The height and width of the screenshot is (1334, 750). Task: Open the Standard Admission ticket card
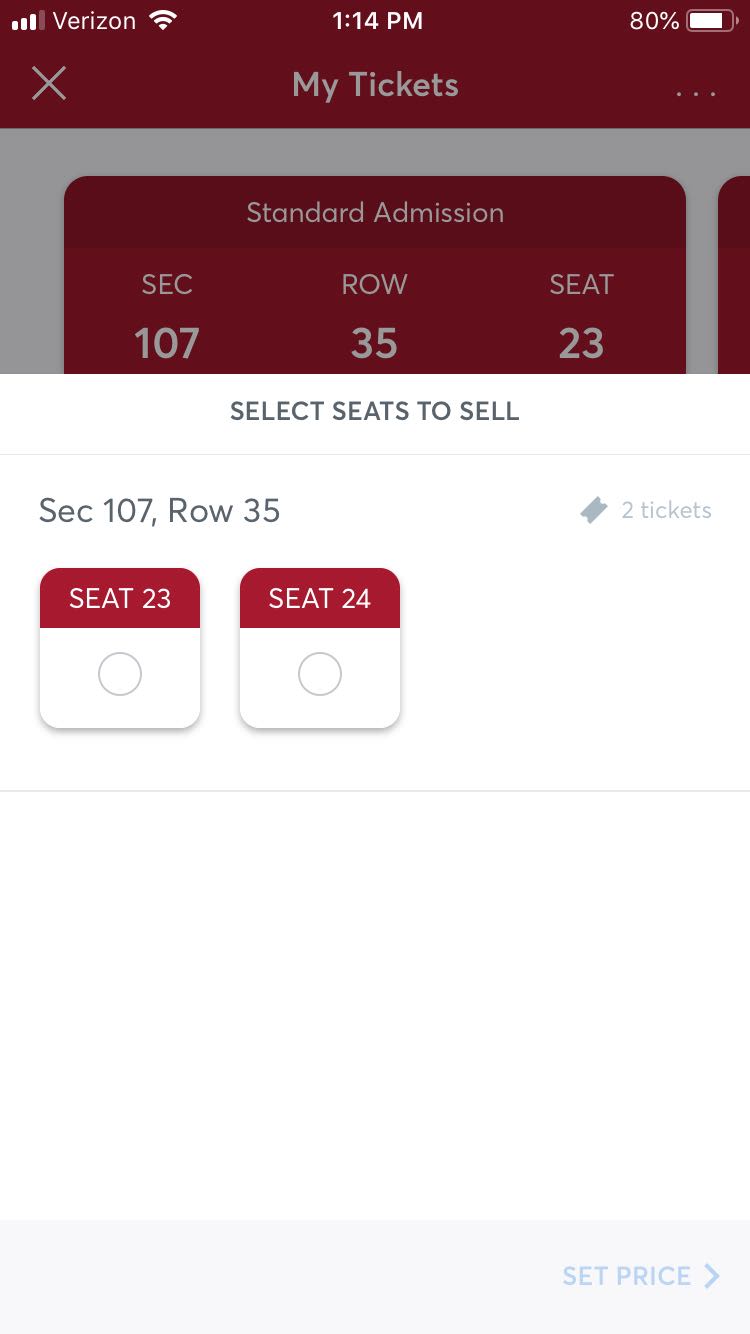(375, 213)
